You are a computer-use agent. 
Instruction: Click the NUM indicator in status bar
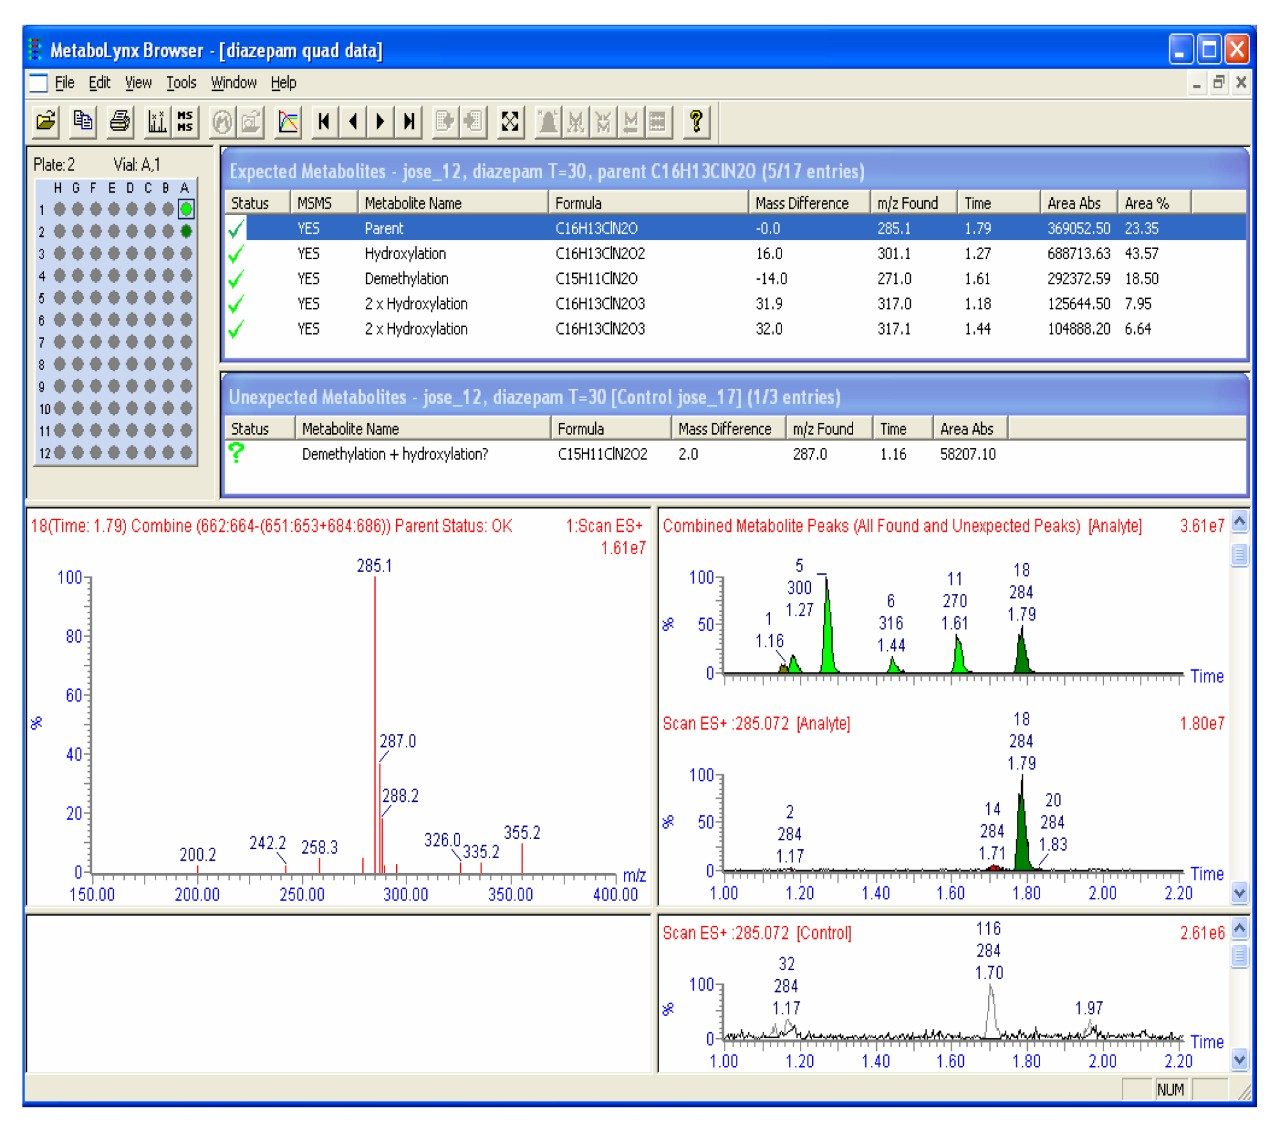(x=1170, y=1090)
